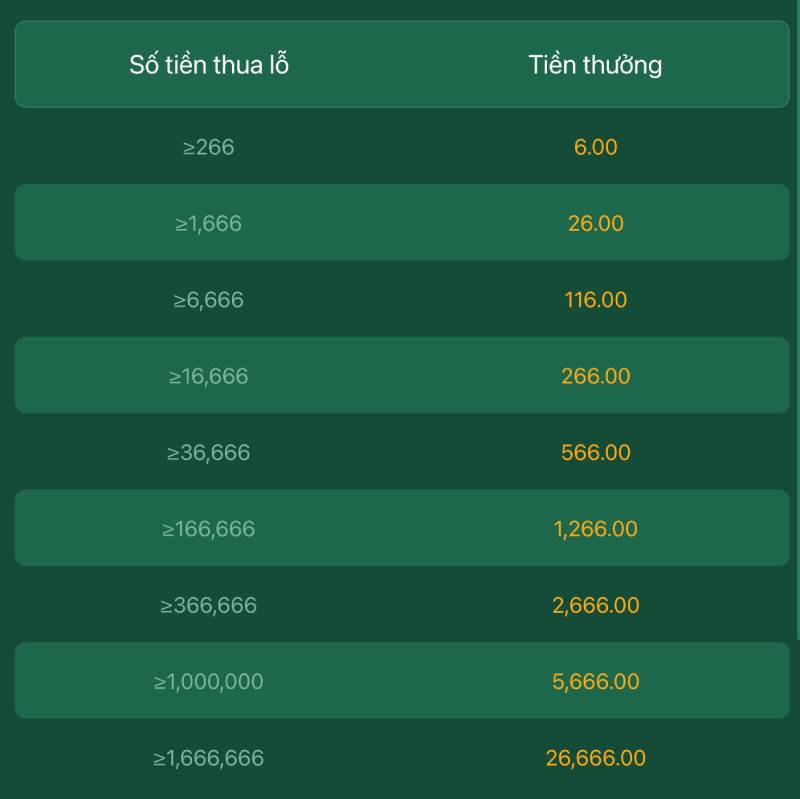Screen dimensions: 800x799
Task: Click the 1,266.00 reward amount
Action: [x=595, y=529]
